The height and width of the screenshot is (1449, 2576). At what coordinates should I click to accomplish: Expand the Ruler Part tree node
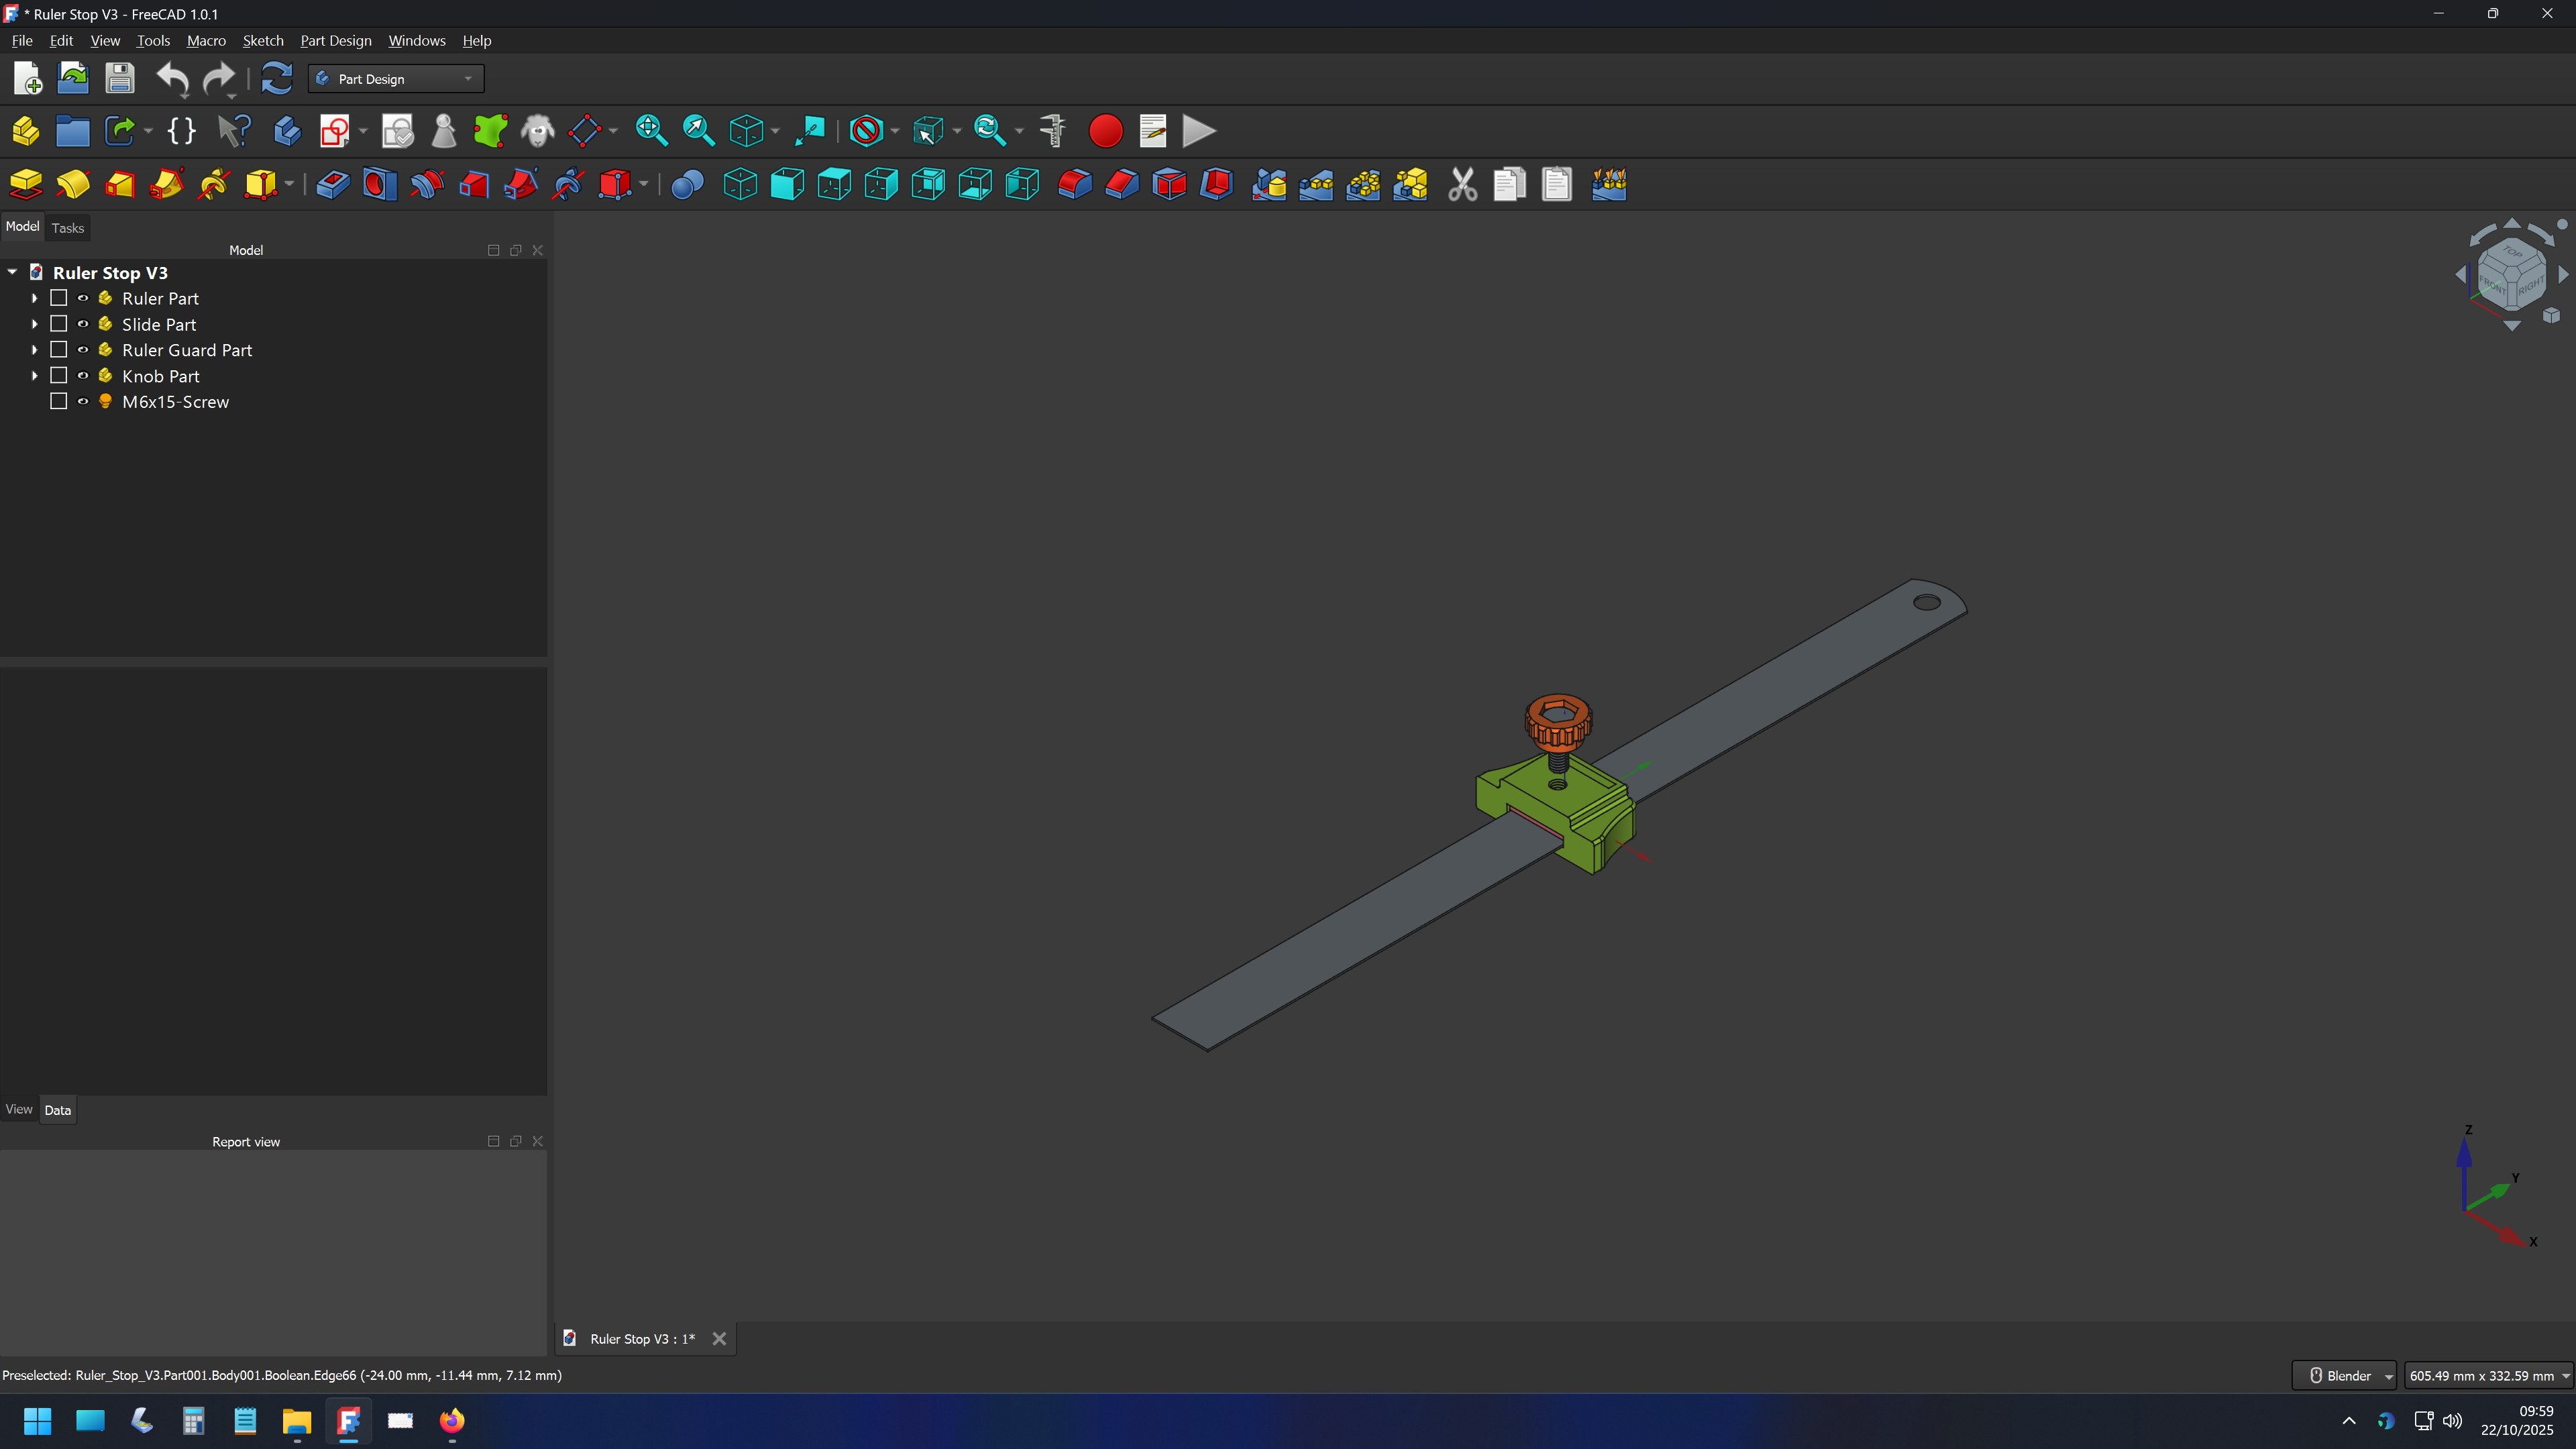pos(35,298)
